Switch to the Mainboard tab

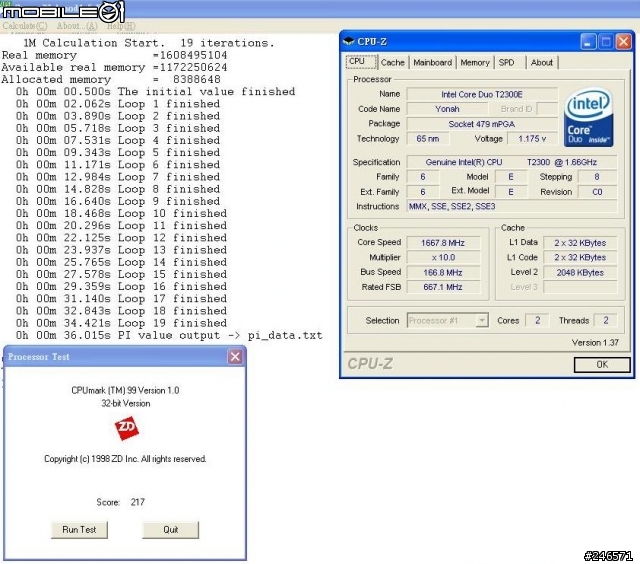(432, 62)
